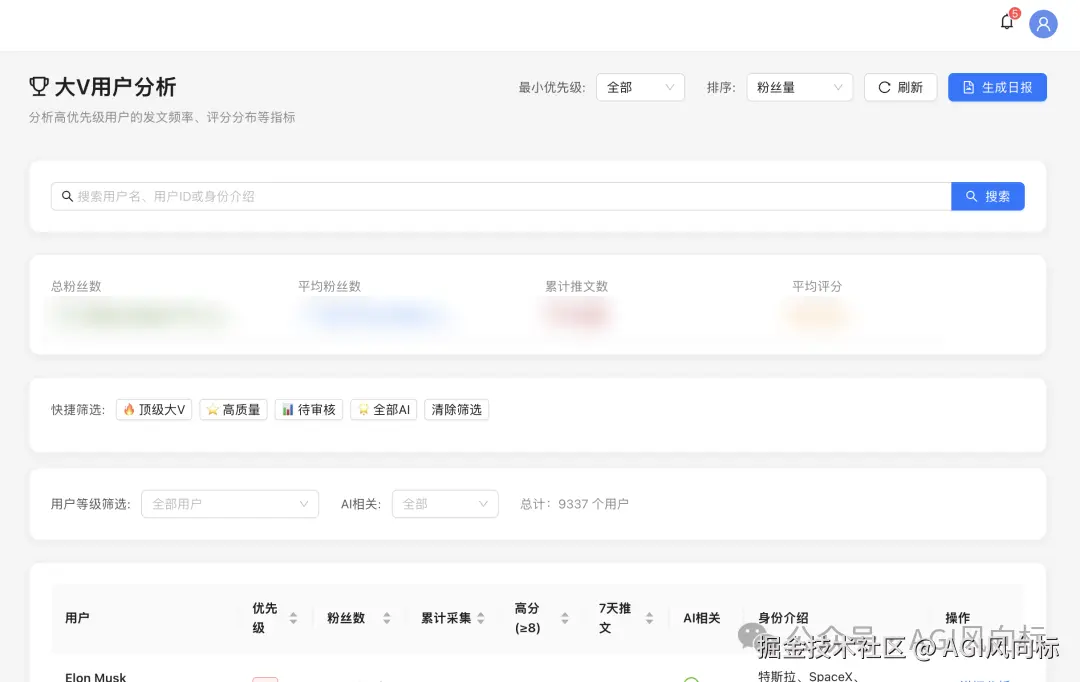Click the 清除筛选 button
The image size is (1080, 682).
456,410
